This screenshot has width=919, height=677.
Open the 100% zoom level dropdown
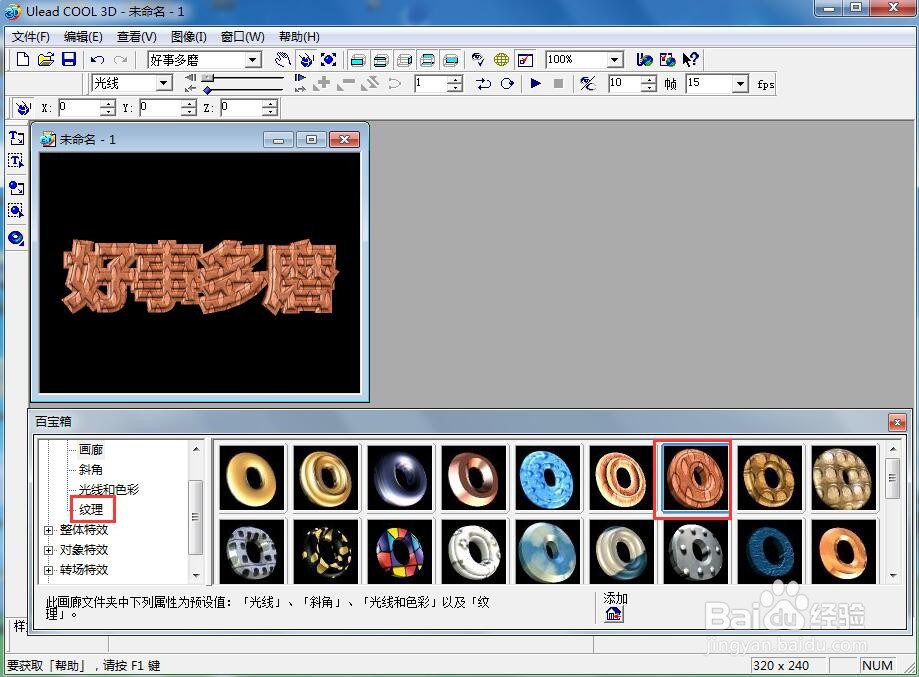614,60
